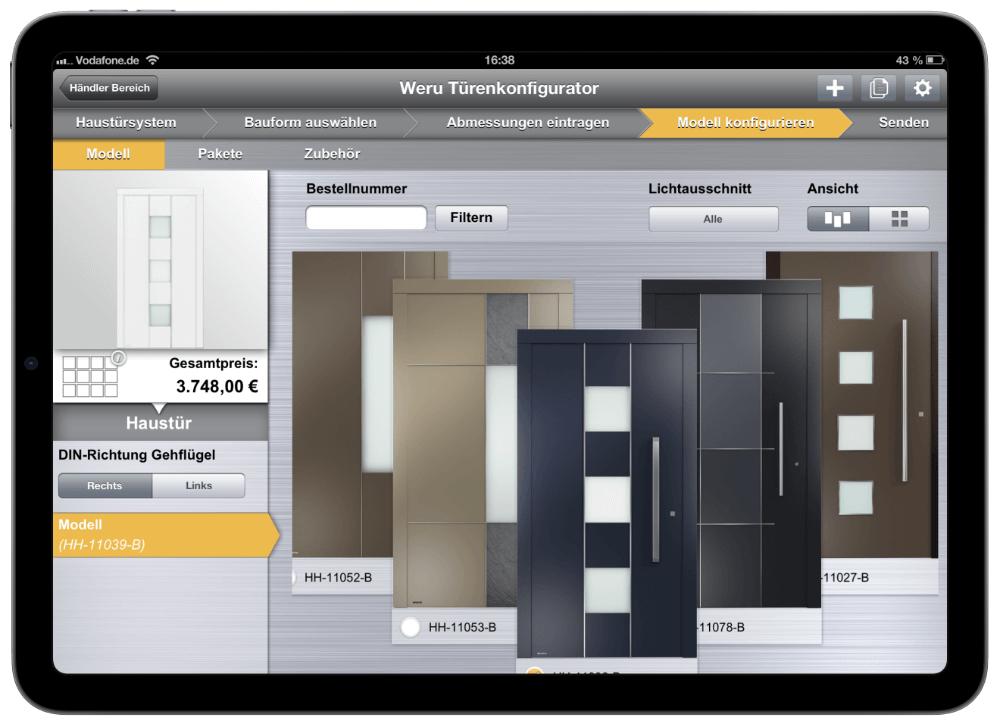This screenshot has width=1000, height=727.
Task: Go to the Senden step
Action: click(903, 122)
